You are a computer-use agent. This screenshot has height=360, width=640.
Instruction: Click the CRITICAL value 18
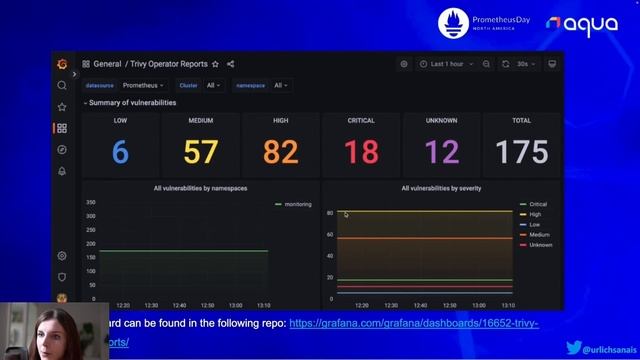click(361, 152)
